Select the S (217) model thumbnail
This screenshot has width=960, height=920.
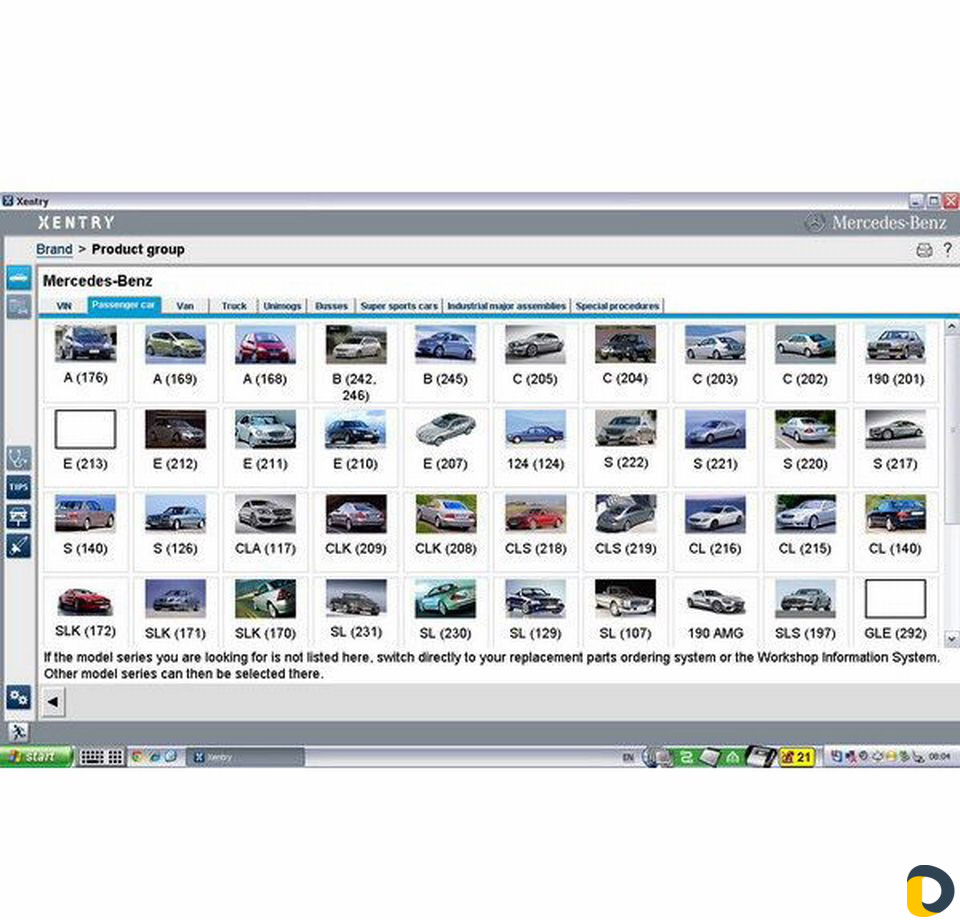(895, 429)
